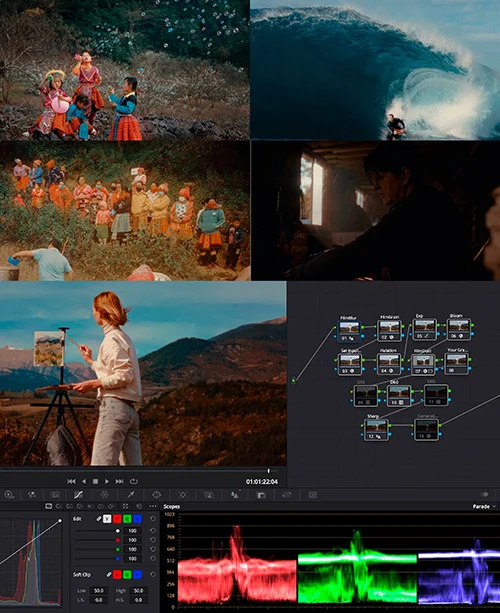This screenshot has height=613, width=500.
Task: Jump to last frame in viewer
Action: [120, 481]
